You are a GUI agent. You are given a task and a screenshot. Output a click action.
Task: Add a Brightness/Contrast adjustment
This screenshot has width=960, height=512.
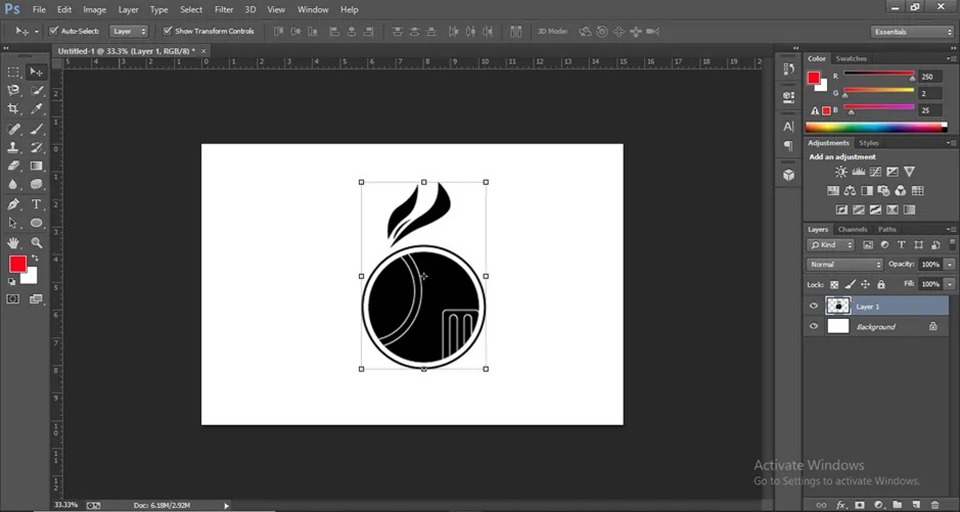point(841,172)
